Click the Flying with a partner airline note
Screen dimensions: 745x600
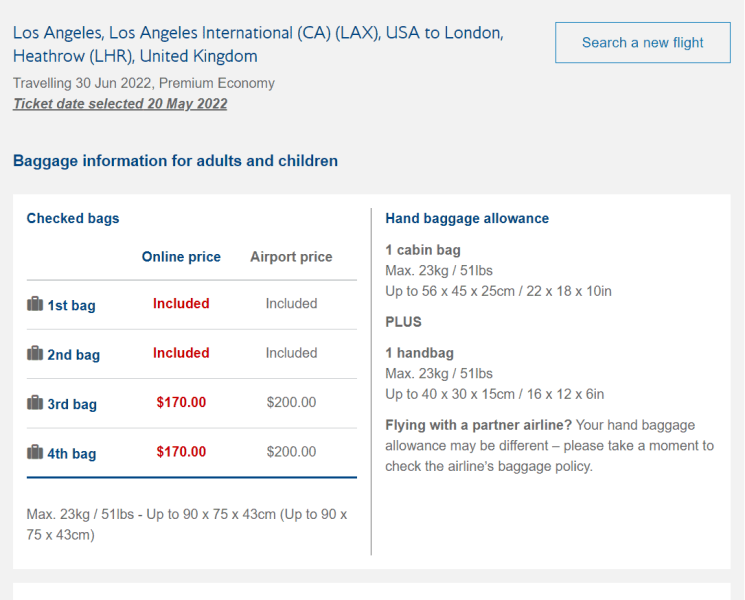550,446
